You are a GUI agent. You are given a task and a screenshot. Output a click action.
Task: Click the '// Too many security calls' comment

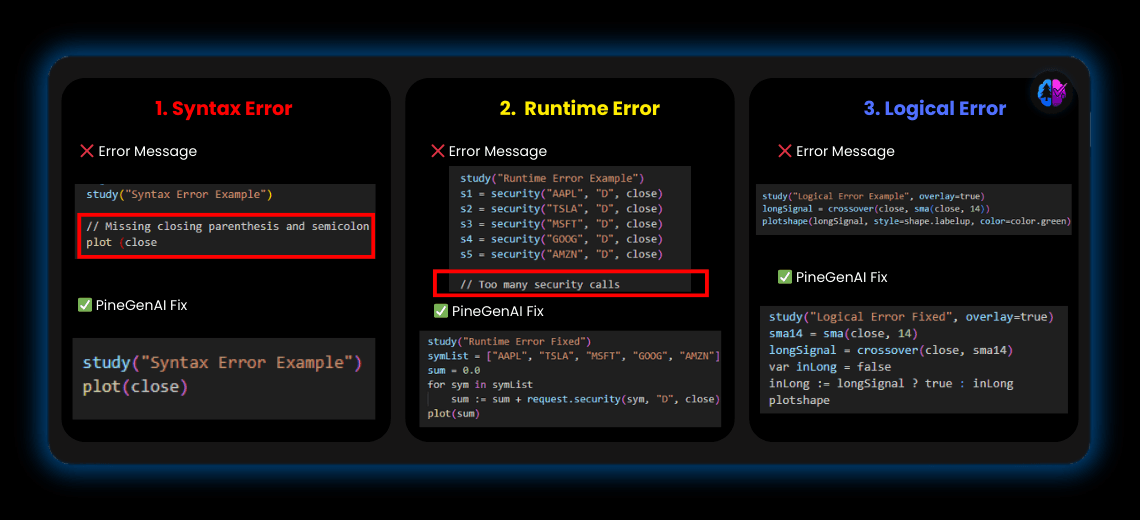(540, 284)
